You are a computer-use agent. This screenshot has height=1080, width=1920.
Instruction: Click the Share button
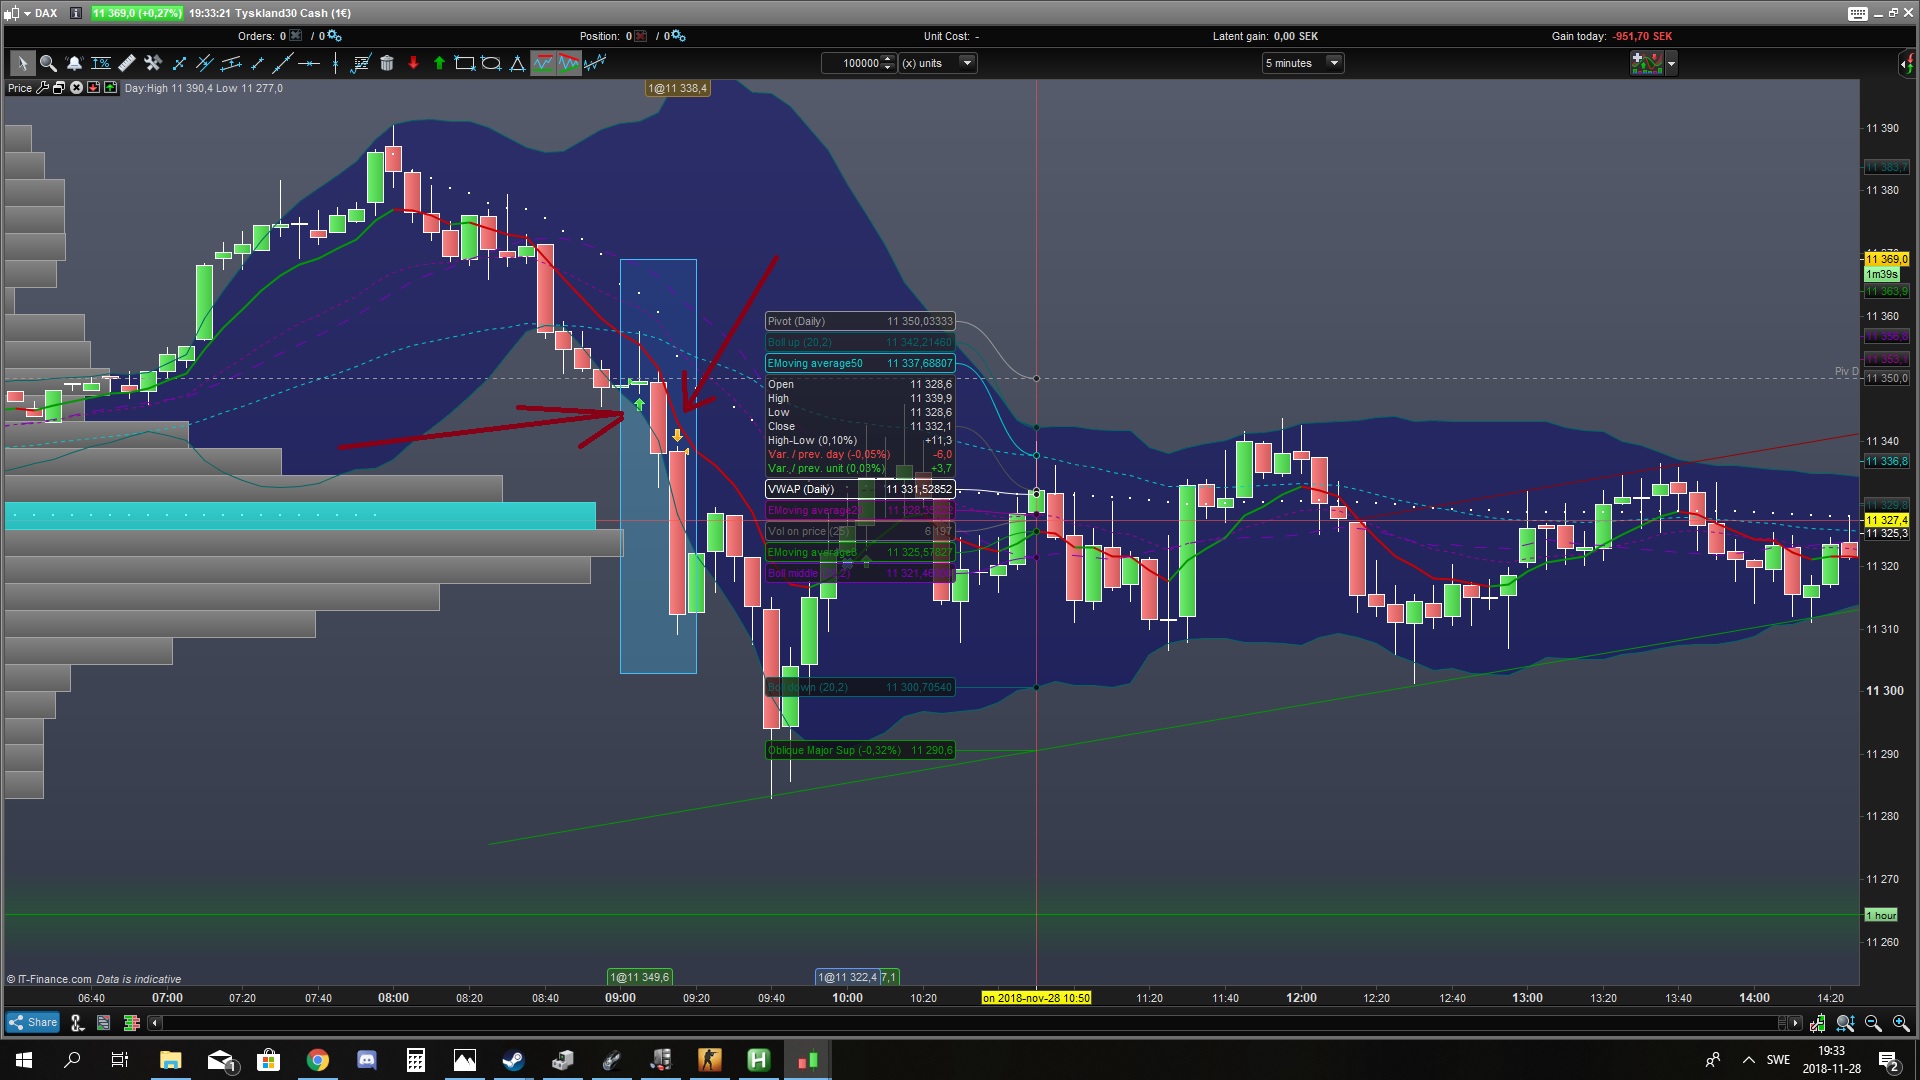pos(33,1022)
